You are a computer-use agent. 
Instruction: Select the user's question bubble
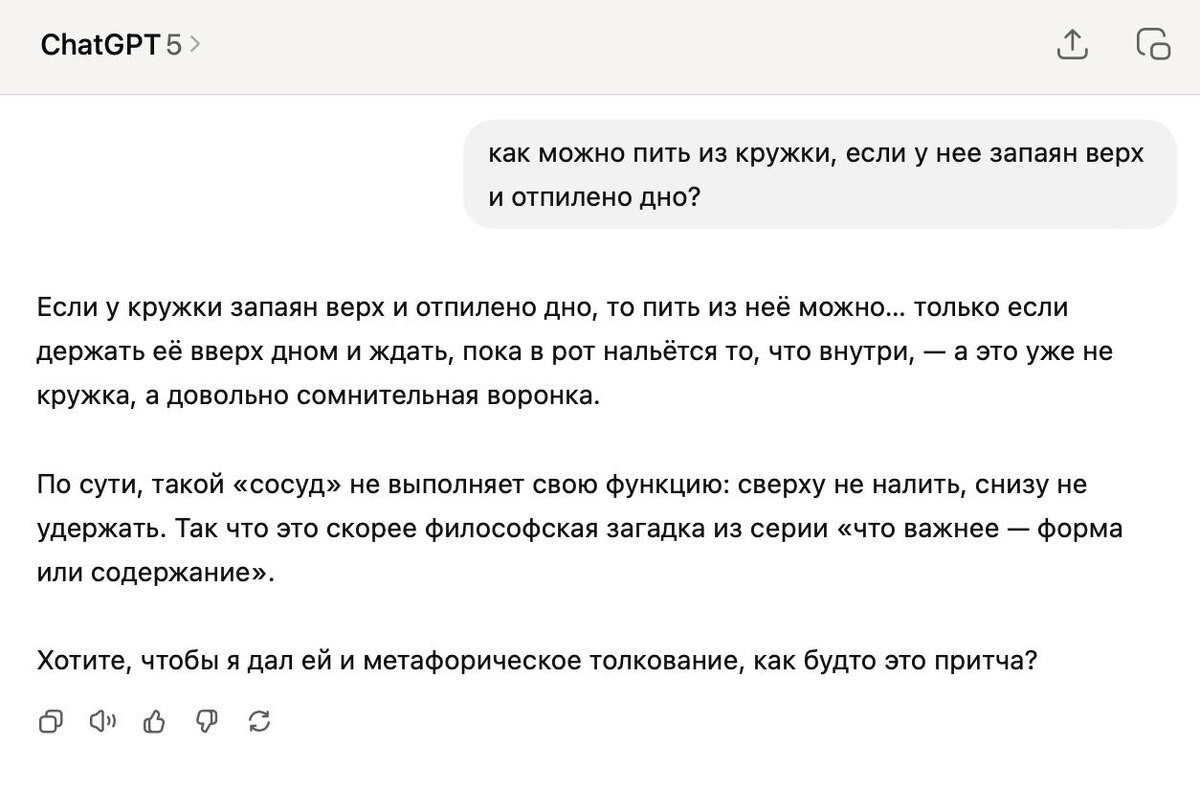click(815, 175)
